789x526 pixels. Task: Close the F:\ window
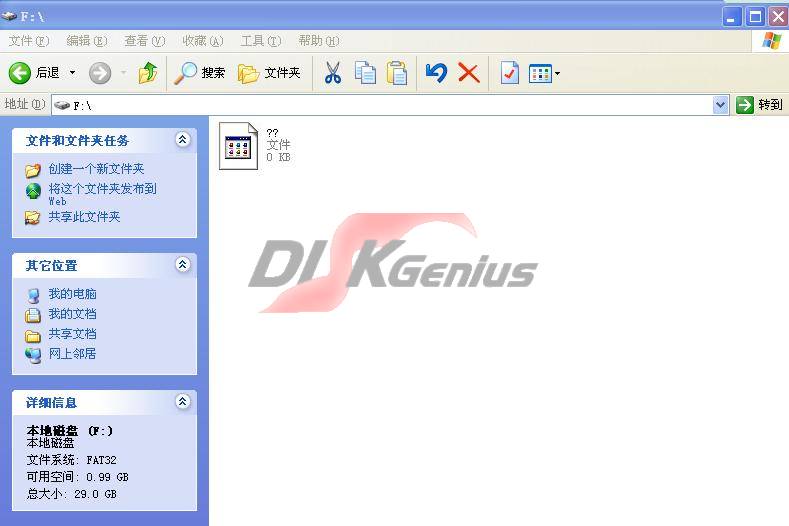tap(778, 17)
